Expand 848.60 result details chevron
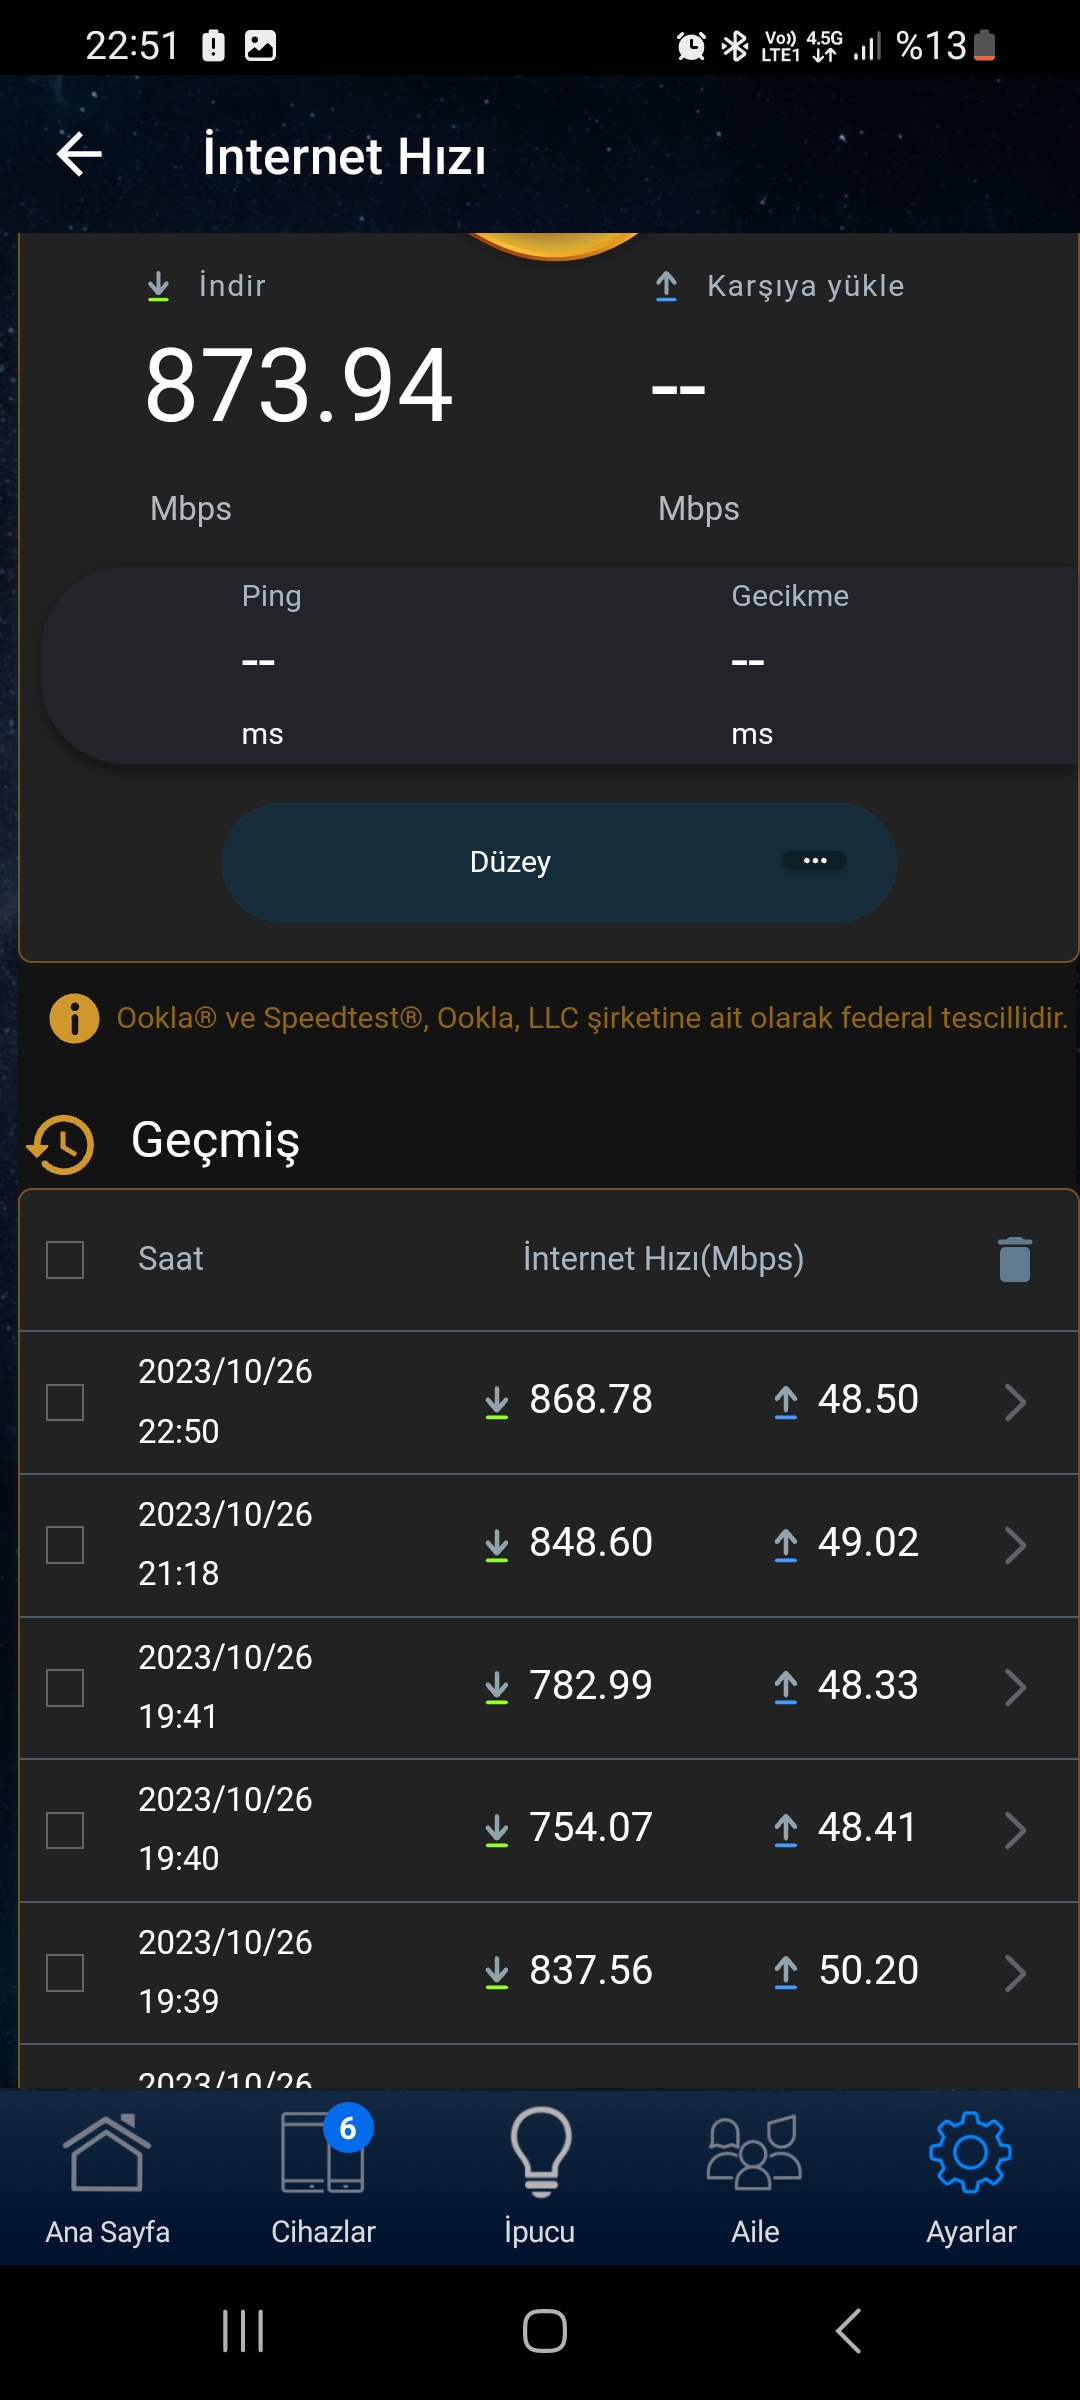Screen dimensions: 1080x2400 [x=1015, y=1545]
